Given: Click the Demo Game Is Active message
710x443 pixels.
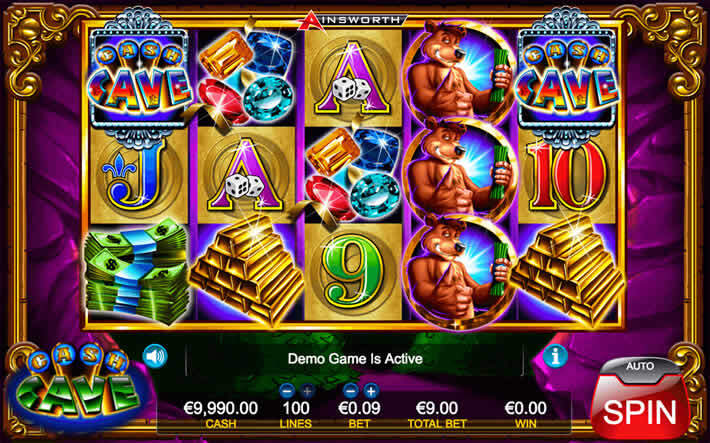Looking at the screenshot, I should click(355, 359).
